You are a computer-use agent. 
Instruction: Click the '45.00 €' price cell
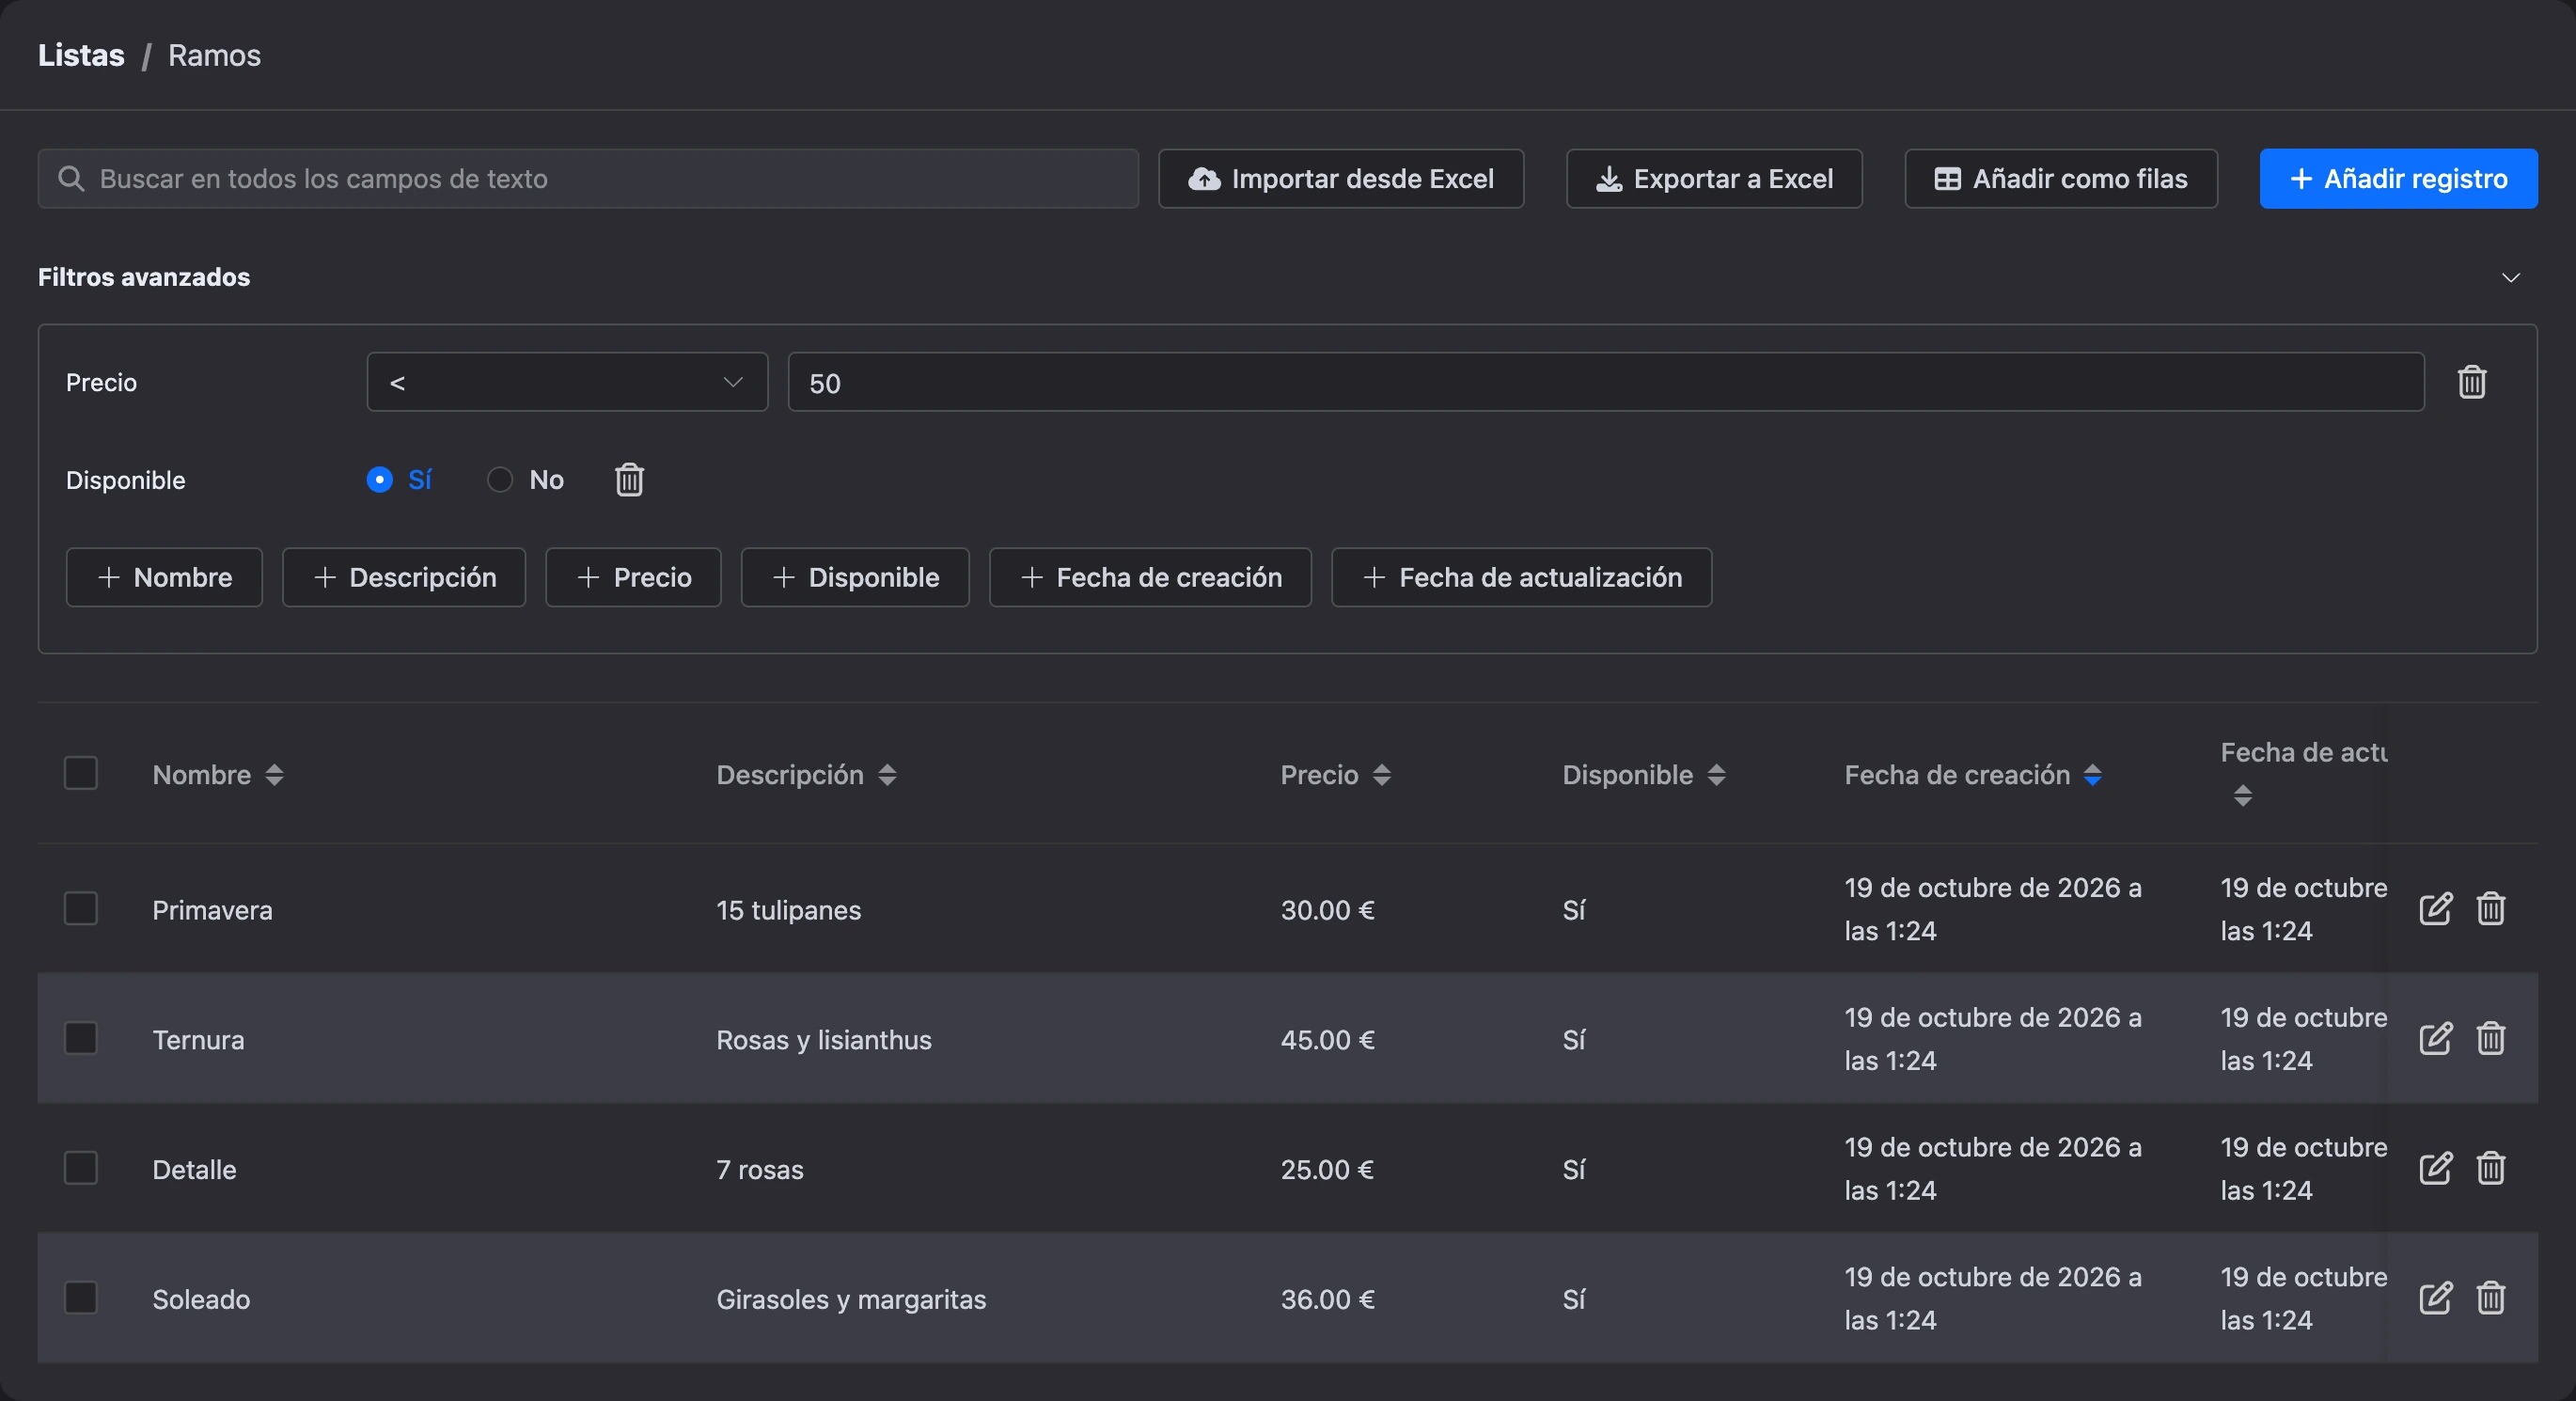pos(1328,1040)
